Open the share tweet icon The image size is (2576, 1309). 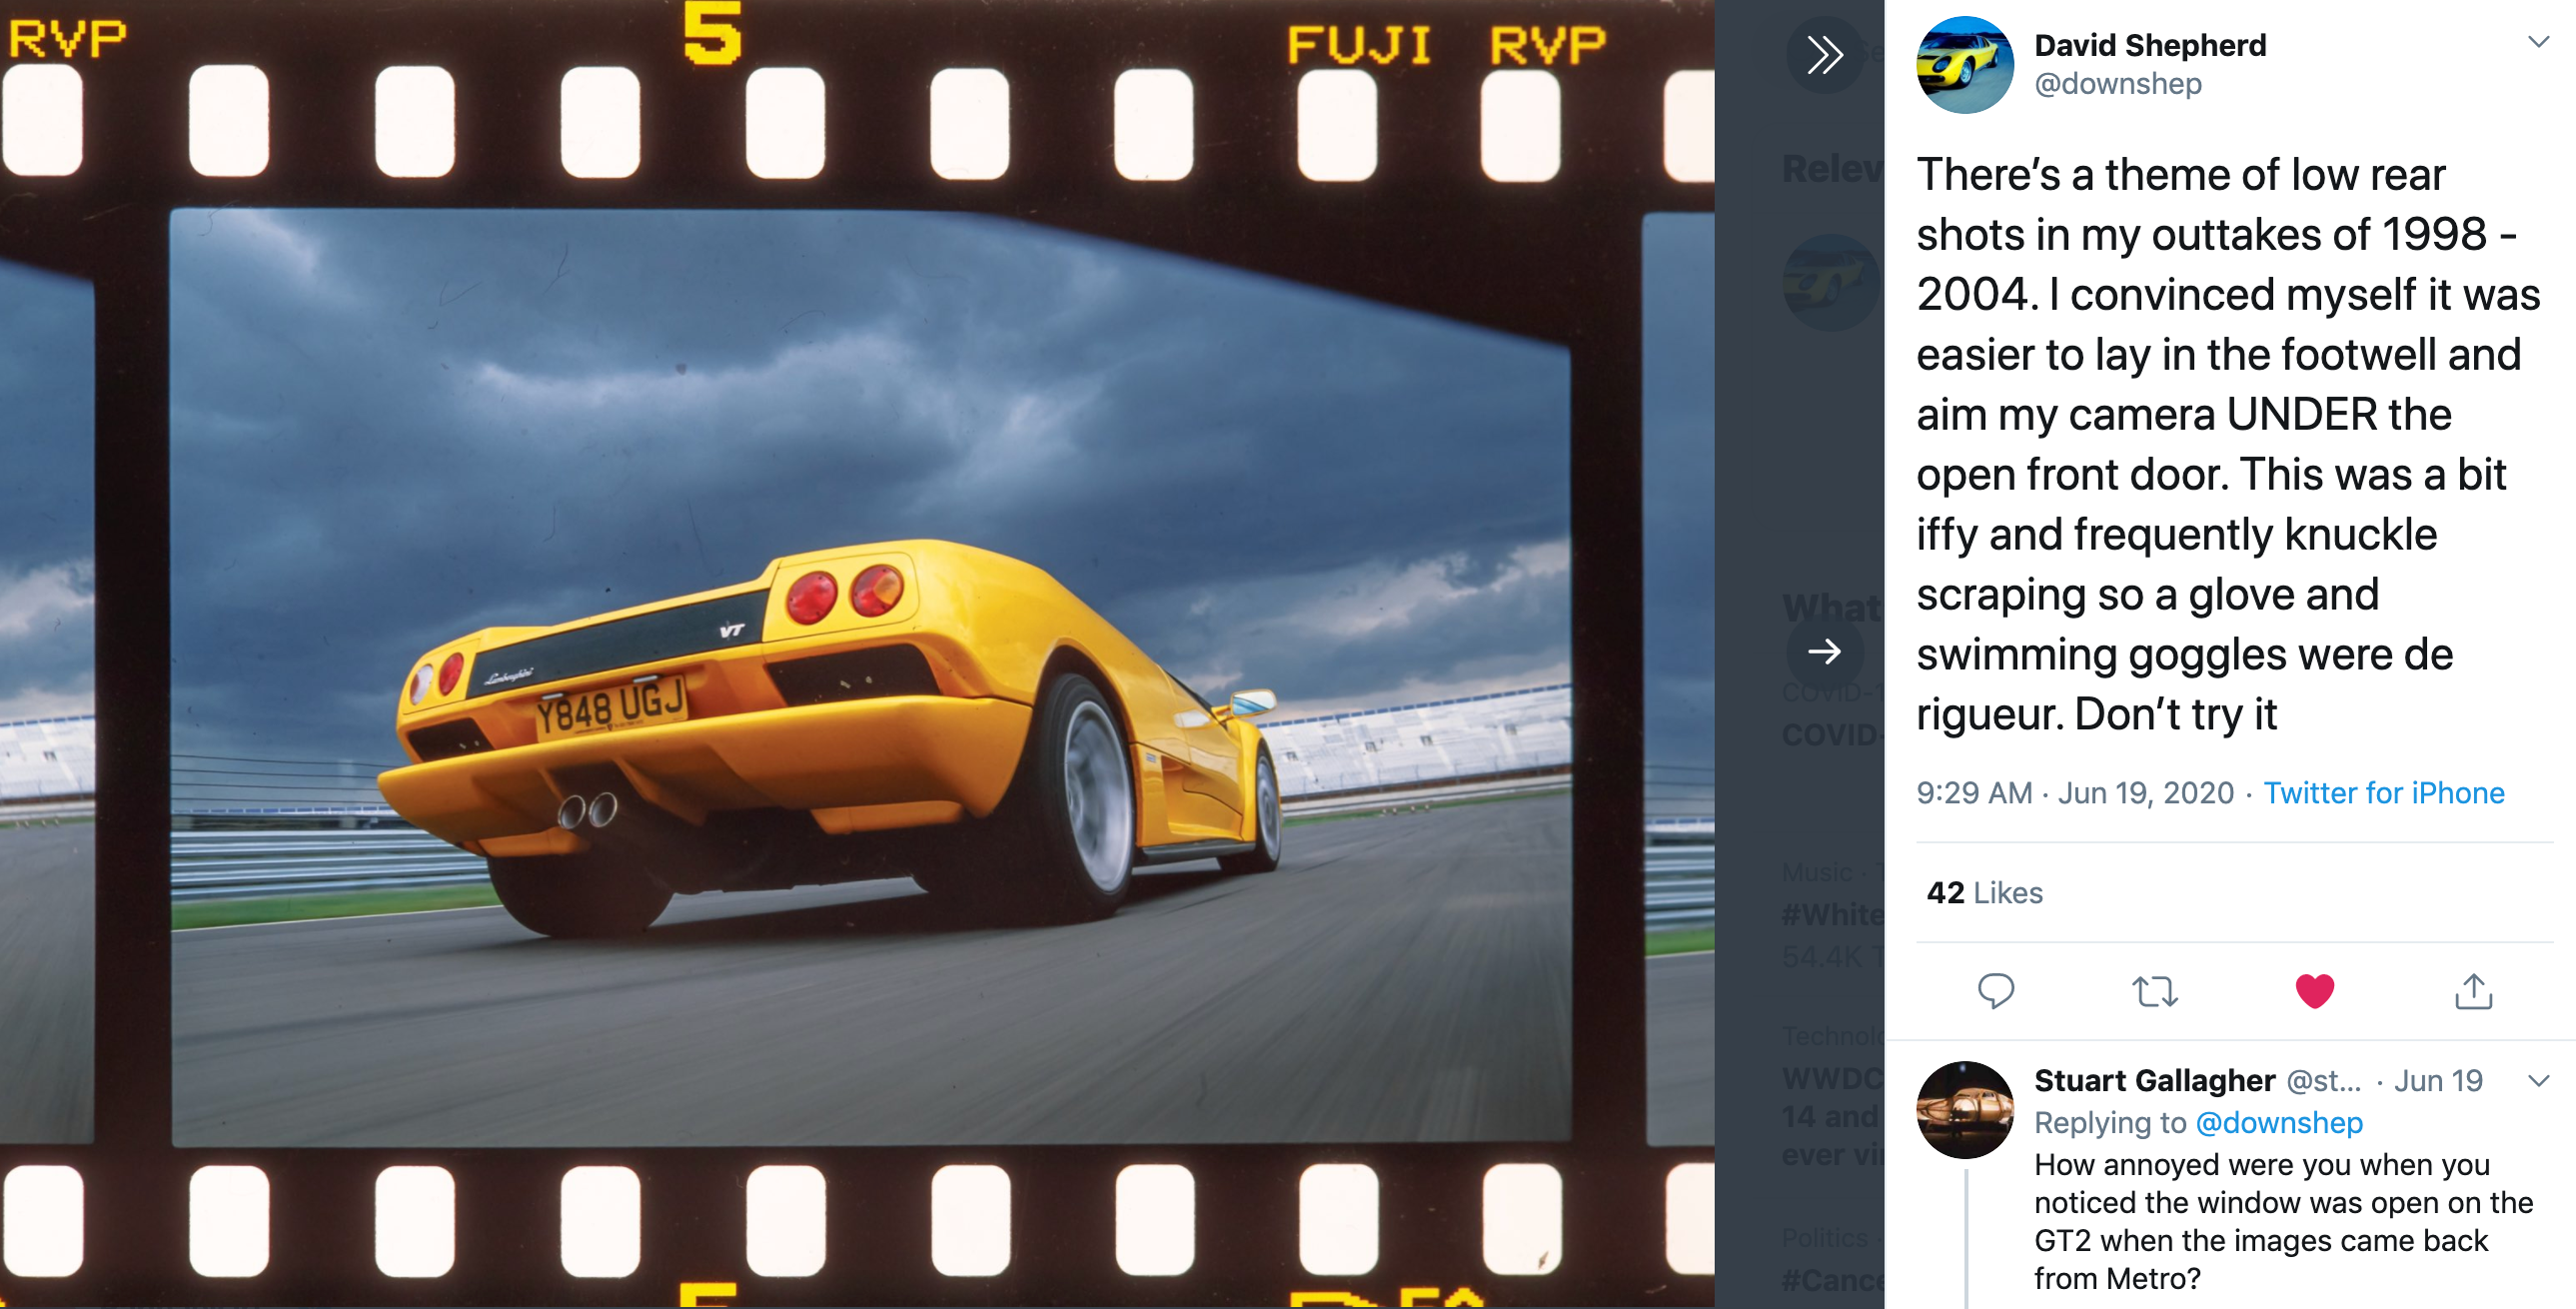(2473, 991)
